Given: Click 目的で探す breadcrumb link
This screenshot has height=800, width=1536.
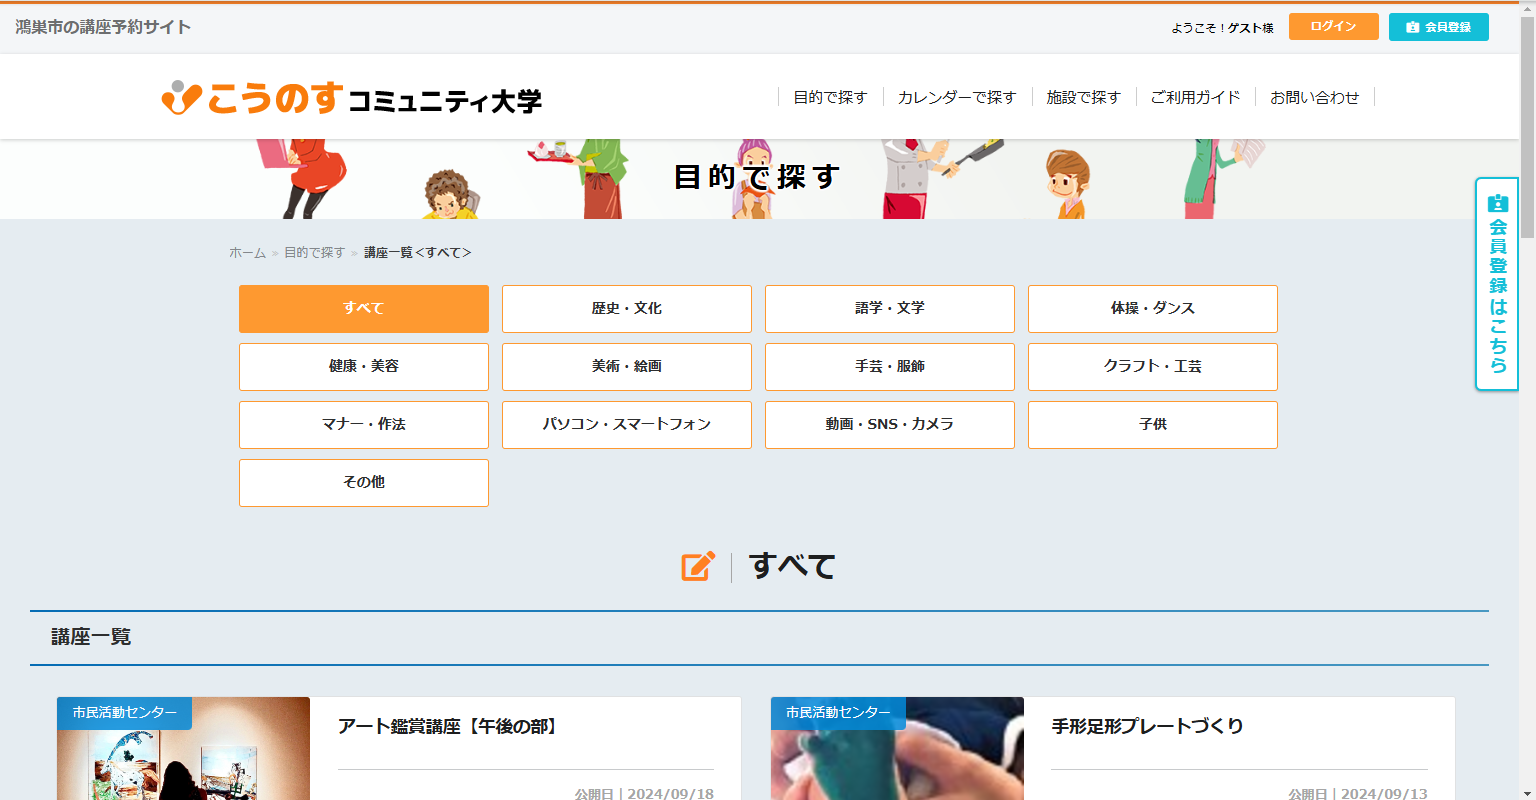Looking at the screenshot, I should [314, 253].
